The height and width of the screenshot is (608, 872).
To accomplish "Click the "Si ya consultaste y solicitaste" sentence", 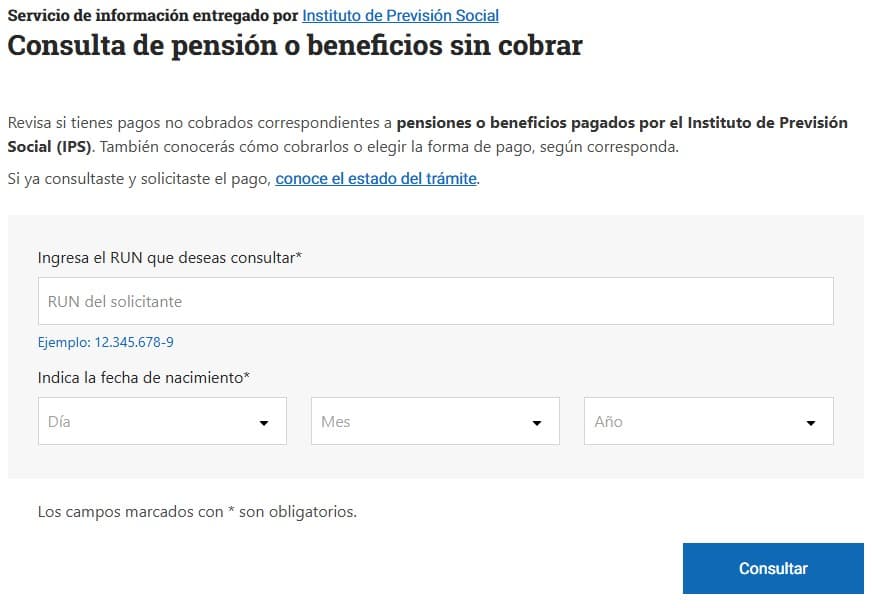I will click(140, 180).
